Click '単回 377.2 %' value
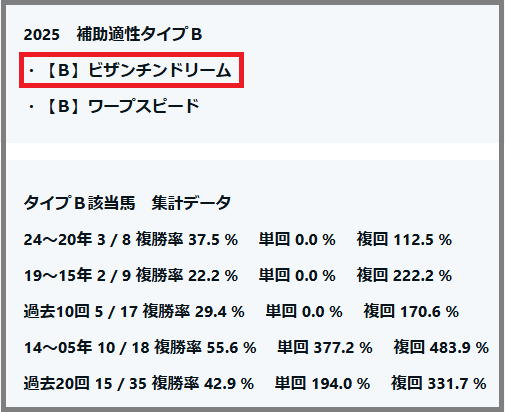Viewport: 505px width, 412px height. pos(325,347)
